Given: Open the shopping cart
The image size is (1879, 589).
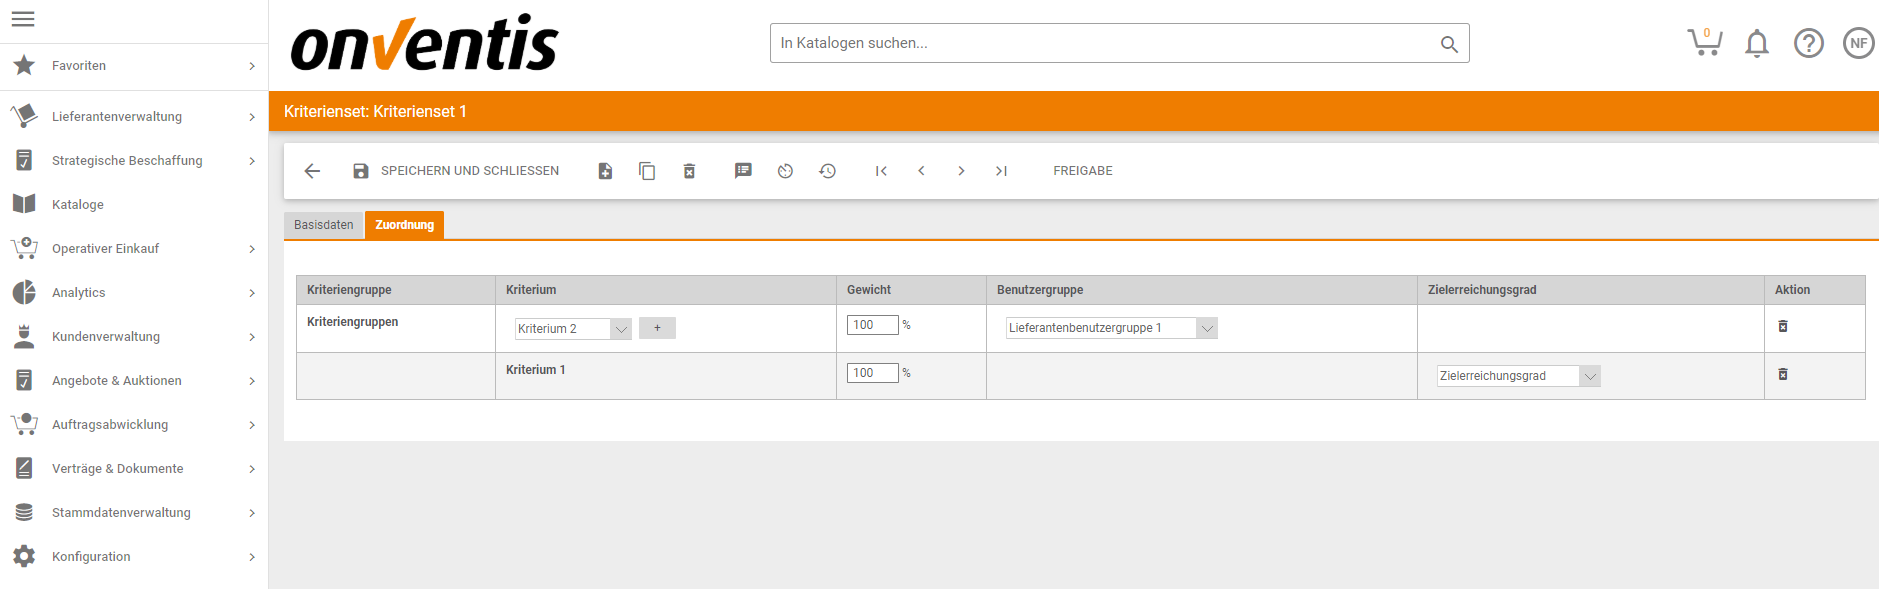Looking at the screenshot, I should 1704,42.
